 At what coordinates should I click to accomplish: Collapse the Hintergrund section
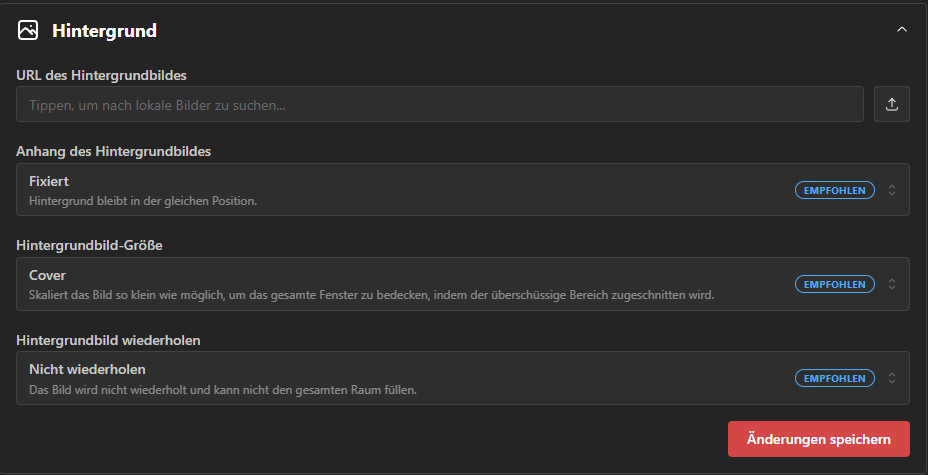click(x=902, y=30)
